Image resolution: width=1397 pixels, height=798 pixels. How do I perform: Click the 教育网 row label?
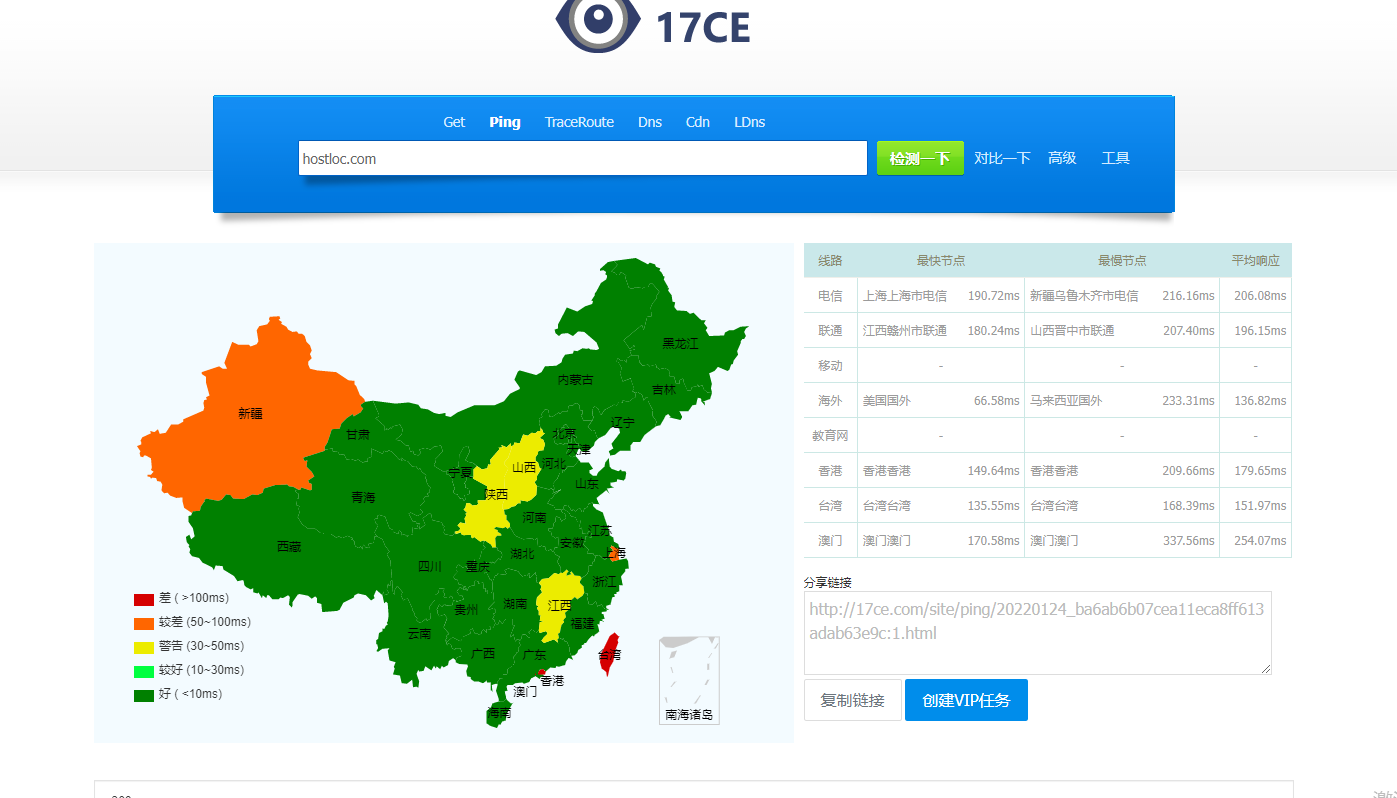830,436
